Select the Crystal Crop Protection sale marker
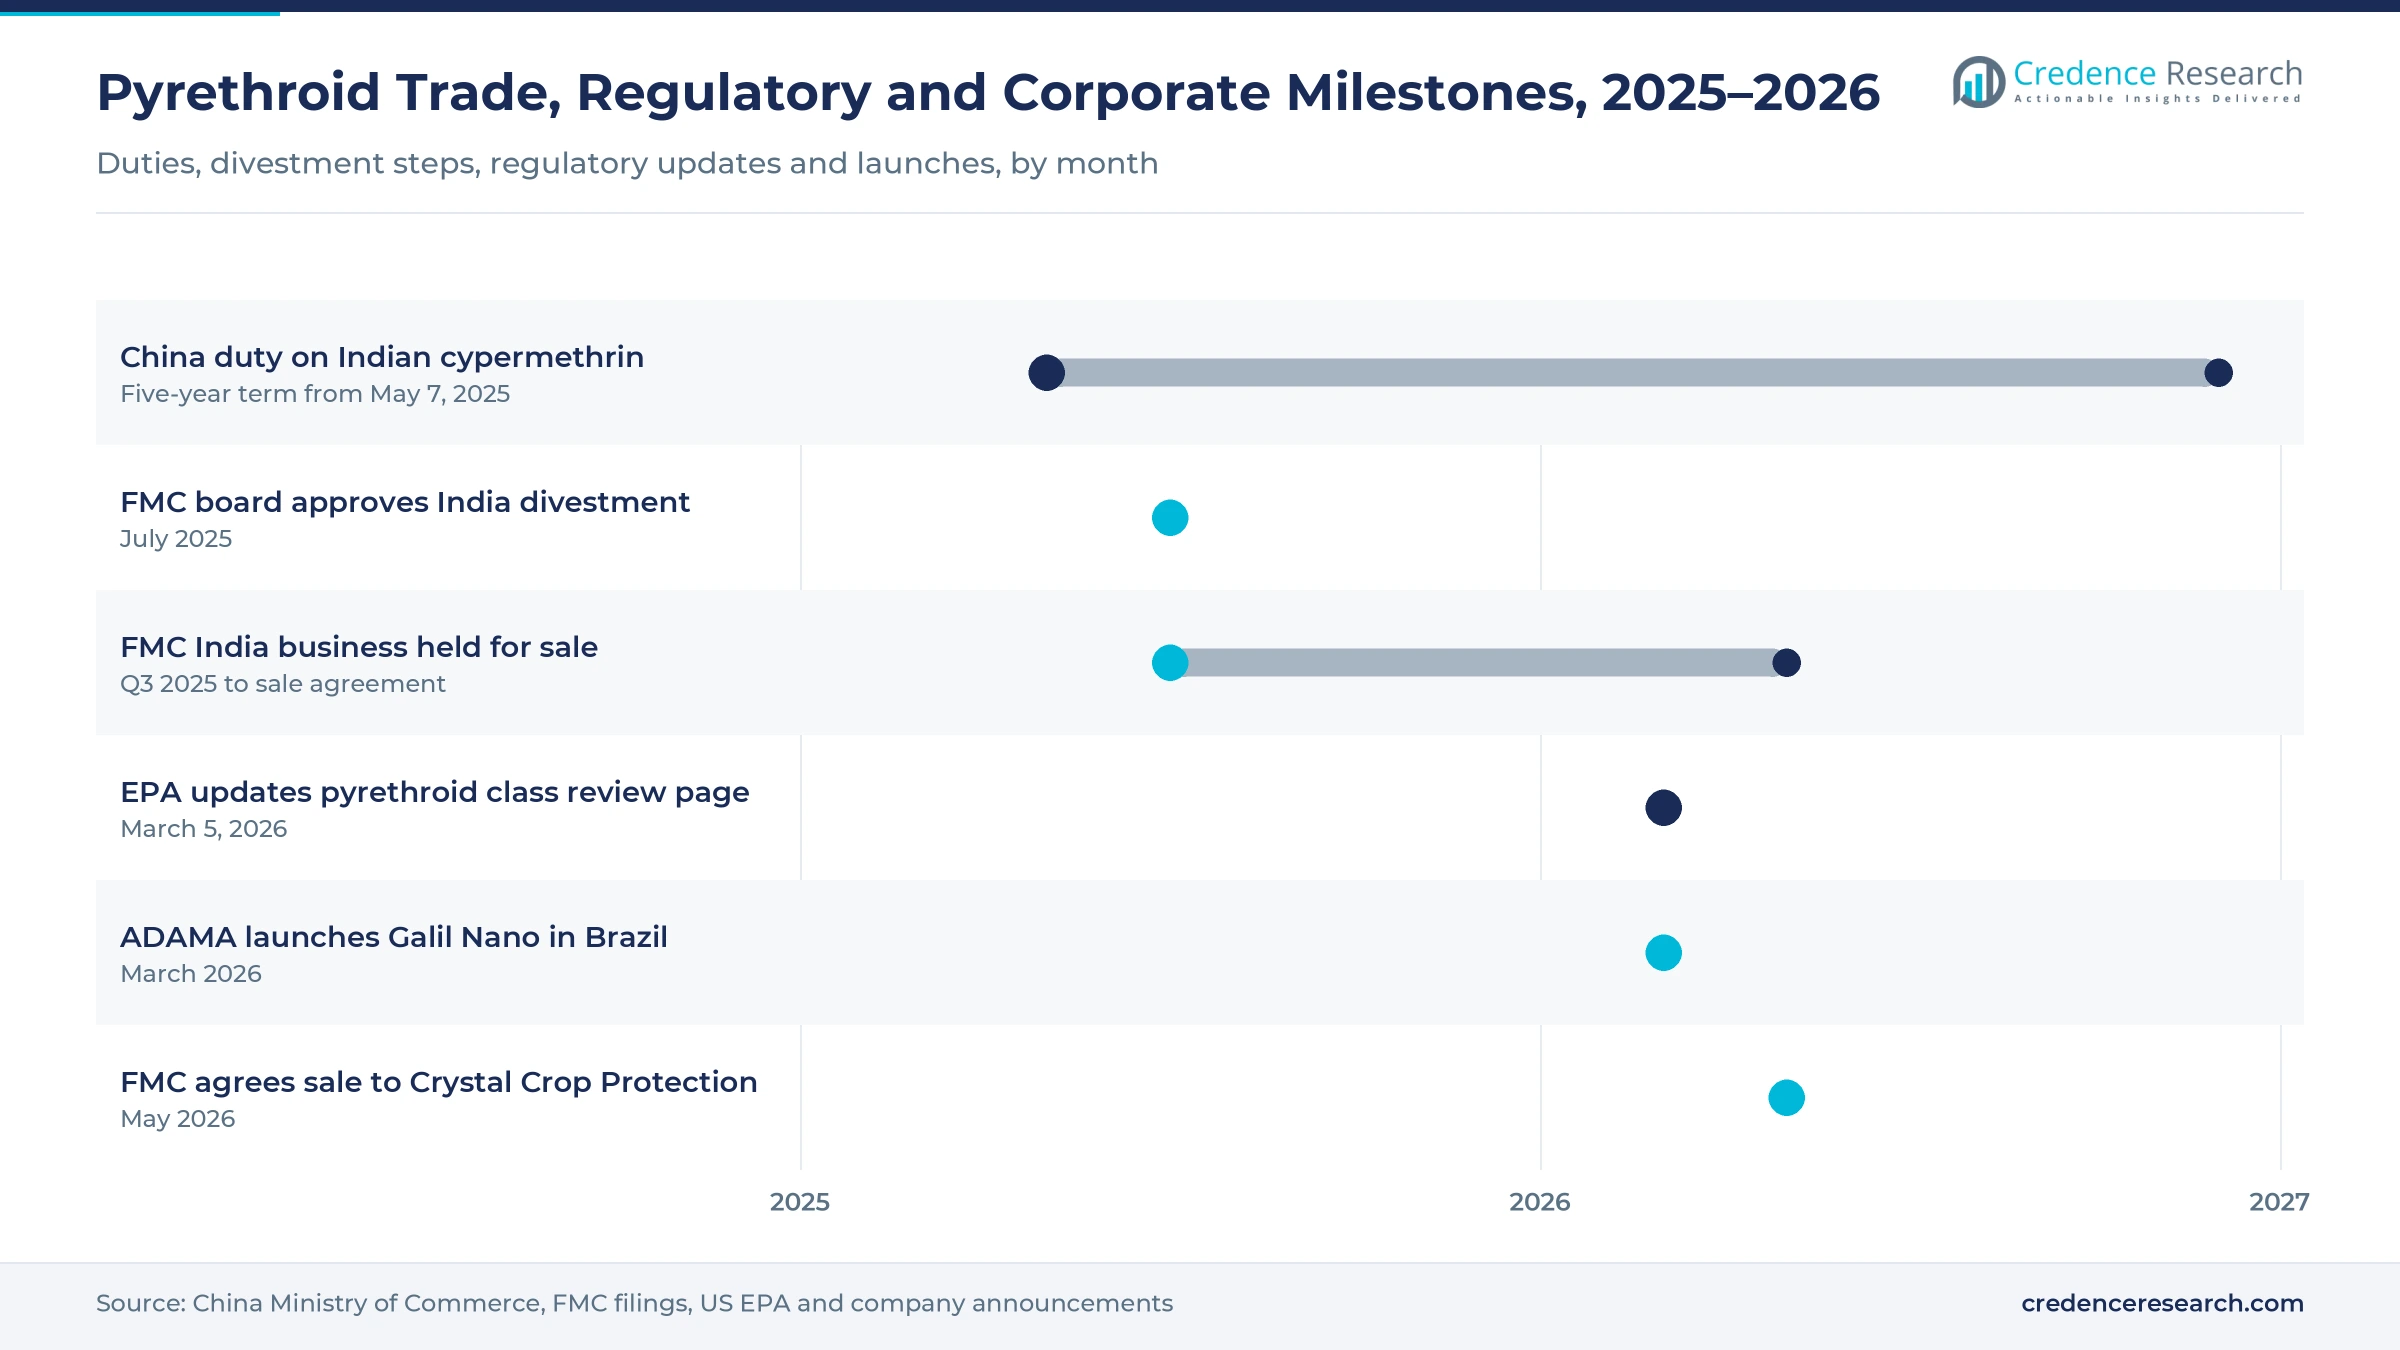2400x1350 pixels. coord(1786,1098)
